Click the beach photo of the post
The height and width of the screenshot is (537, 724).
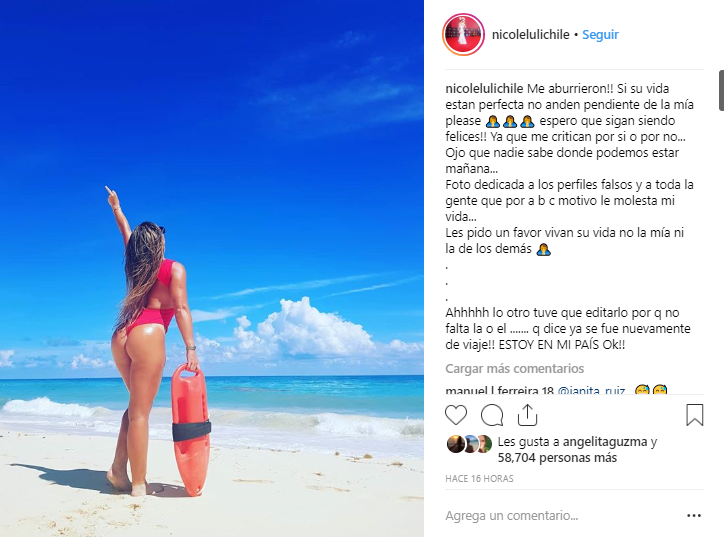212,268
